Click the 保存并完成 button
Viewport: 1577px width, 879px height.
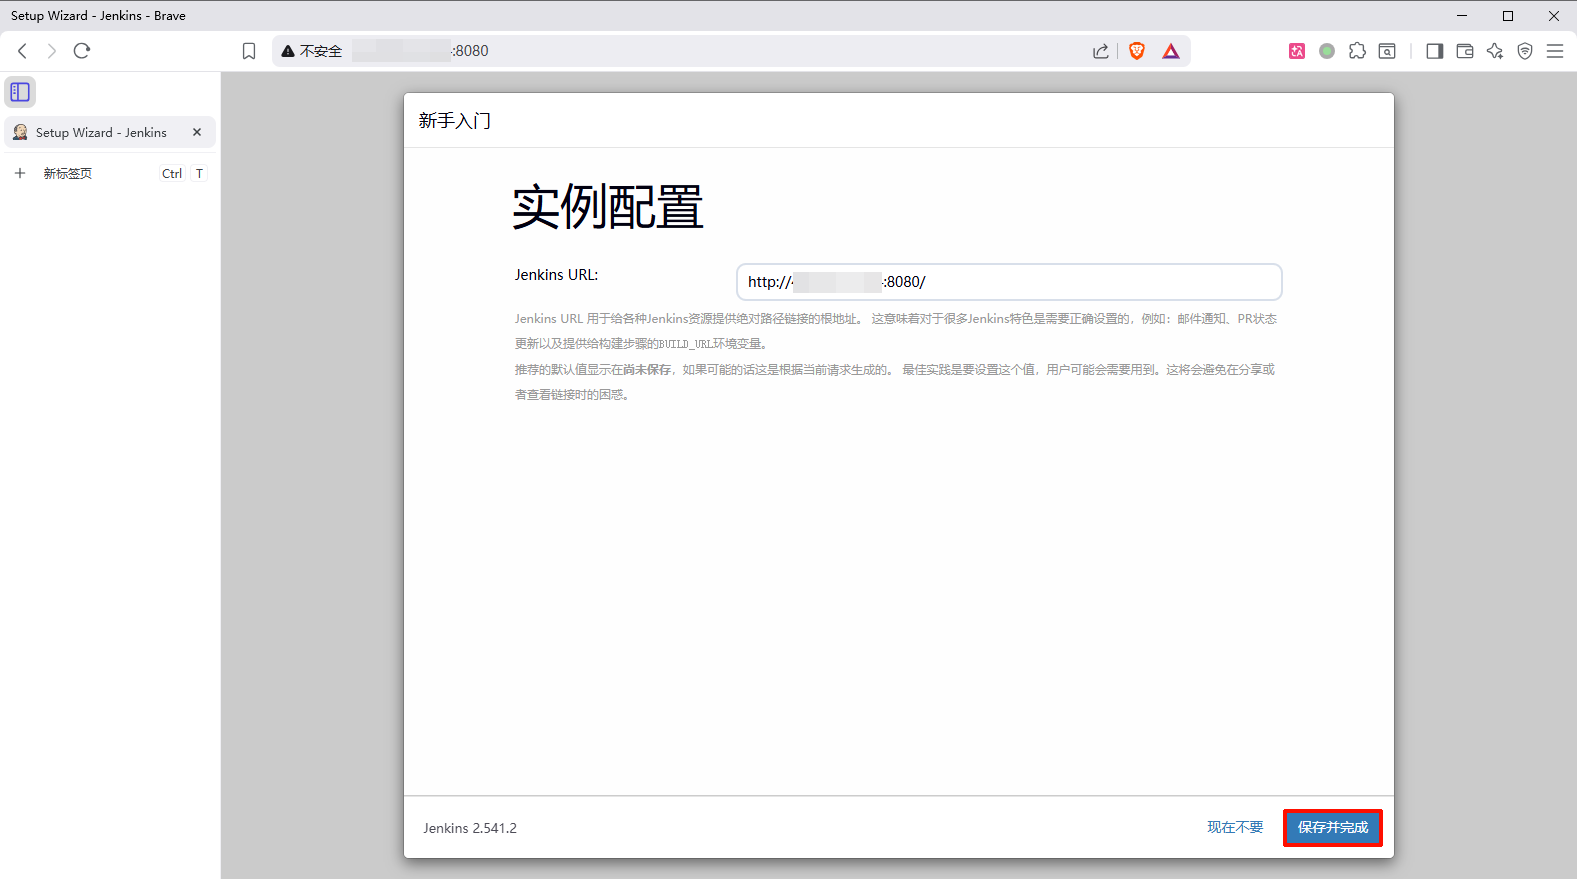tap(1332, 827)
